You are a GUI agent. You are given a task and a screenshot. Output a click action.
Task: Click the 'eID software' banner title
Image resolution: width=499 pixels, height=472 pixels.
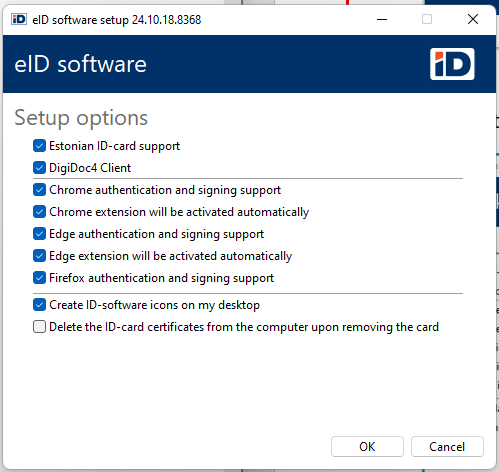click(80, 64)
